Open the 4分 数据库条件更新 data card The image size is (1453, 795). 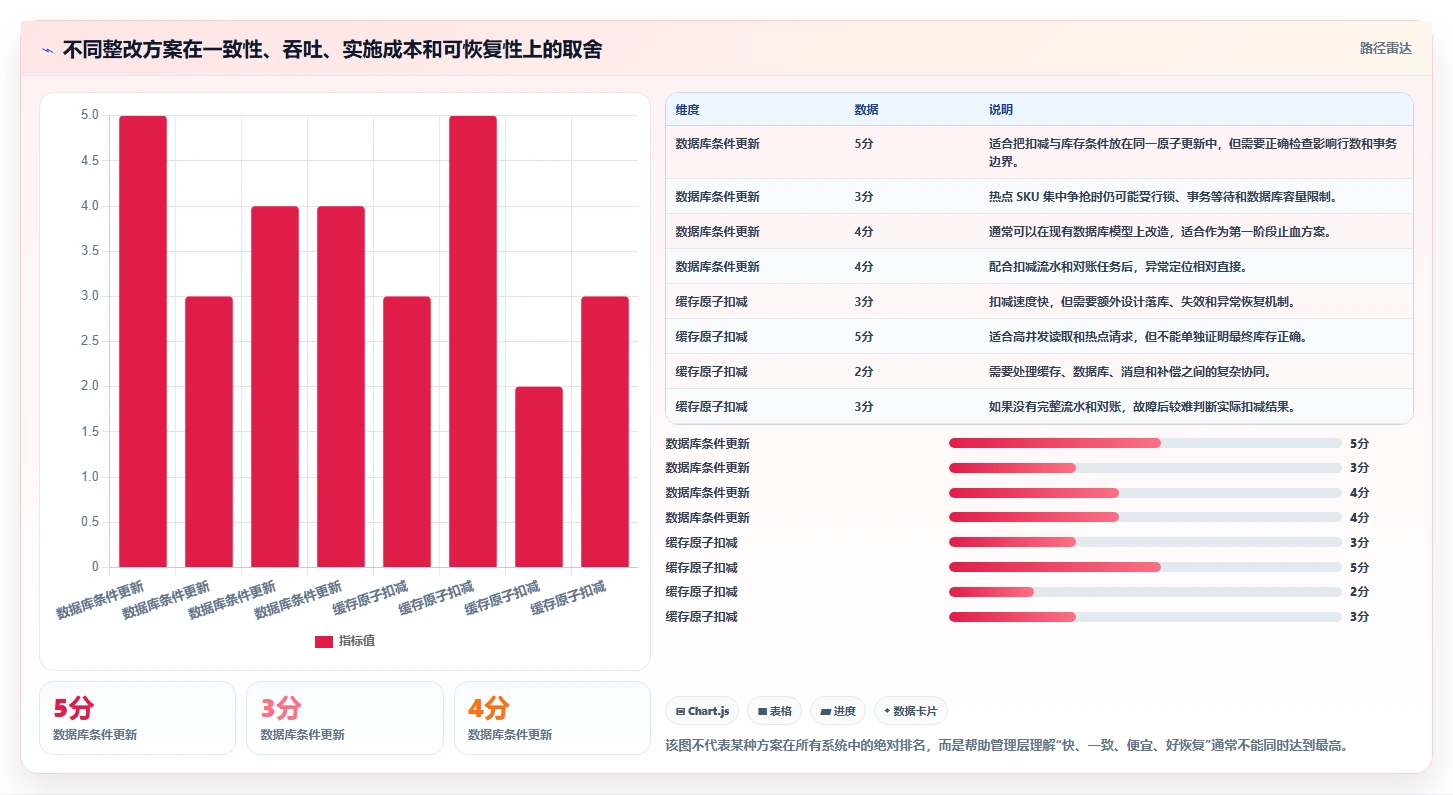point(552,718)
